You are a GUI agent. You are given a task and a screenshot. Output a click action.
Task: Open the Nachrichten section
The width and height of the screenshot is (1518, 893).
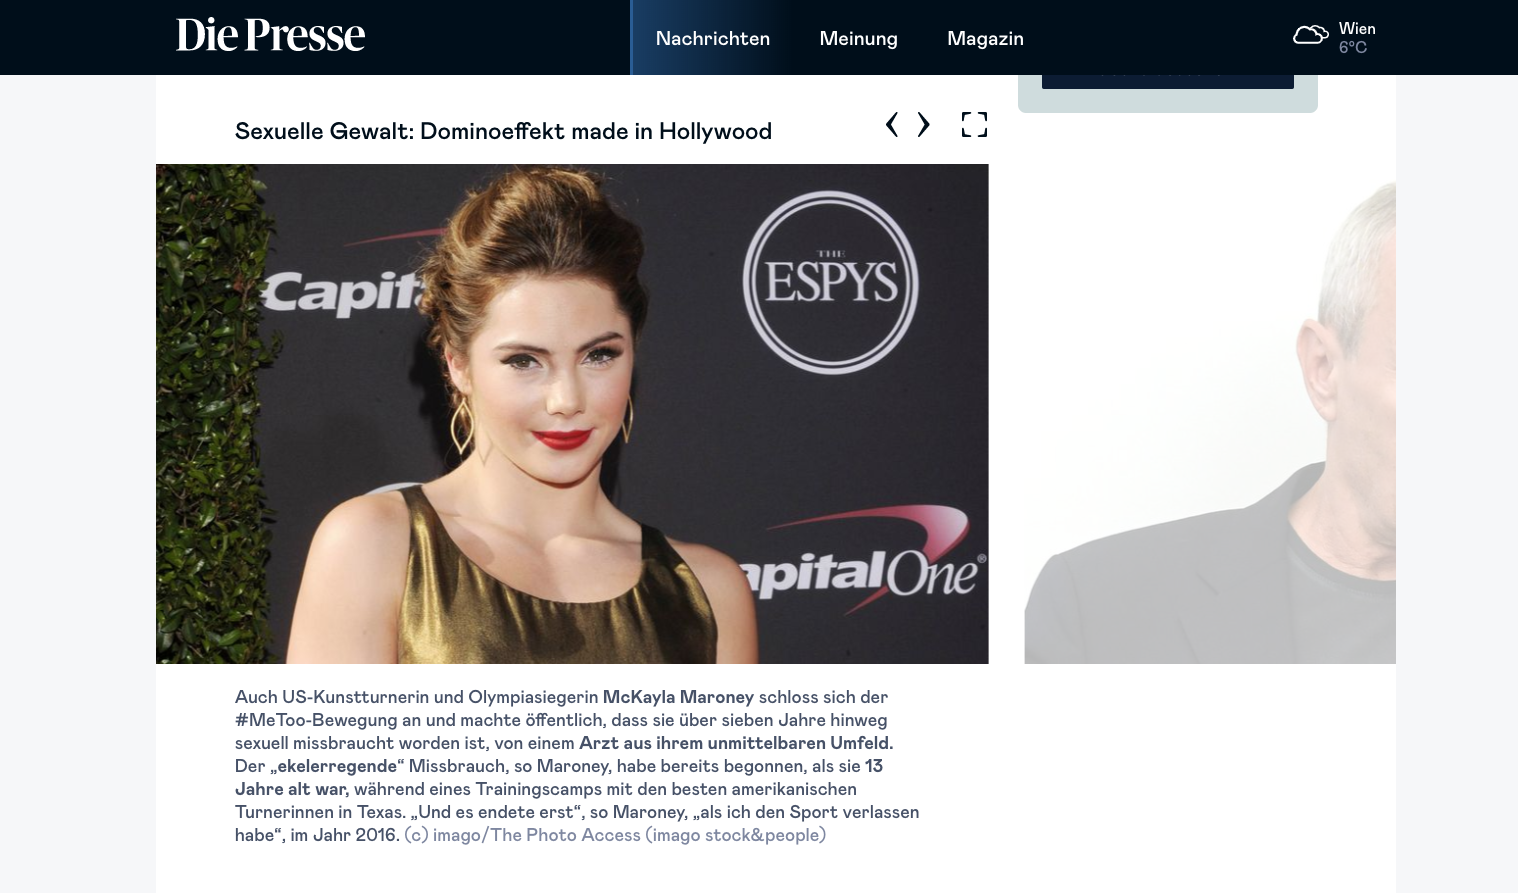point(712,38)
